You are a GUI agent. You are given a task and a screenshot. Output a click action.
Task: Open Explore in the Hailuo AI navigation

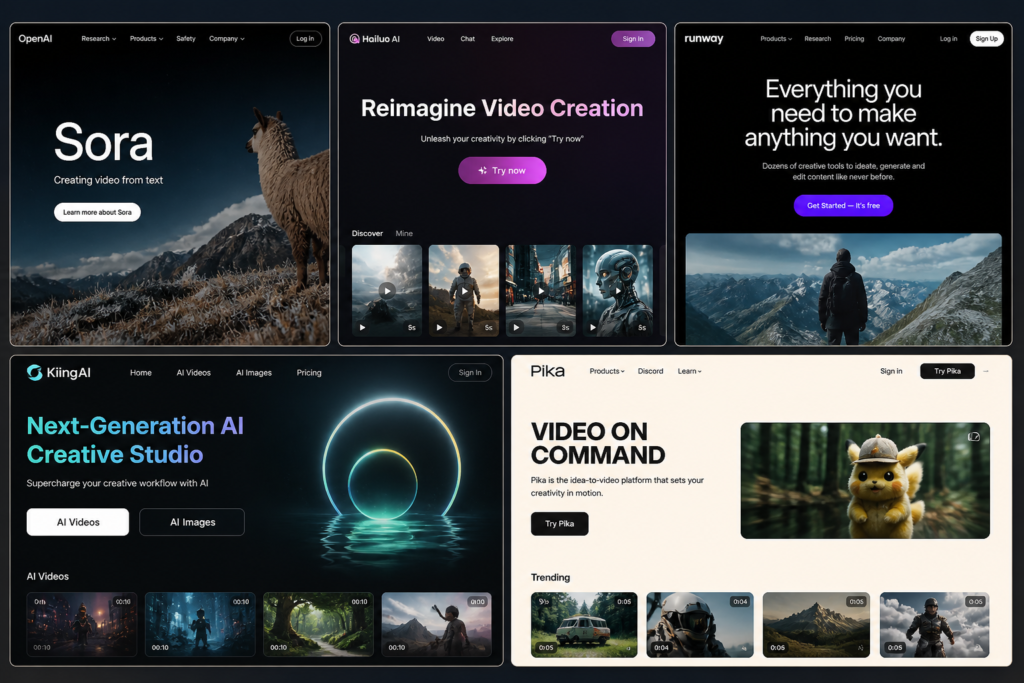502,39
